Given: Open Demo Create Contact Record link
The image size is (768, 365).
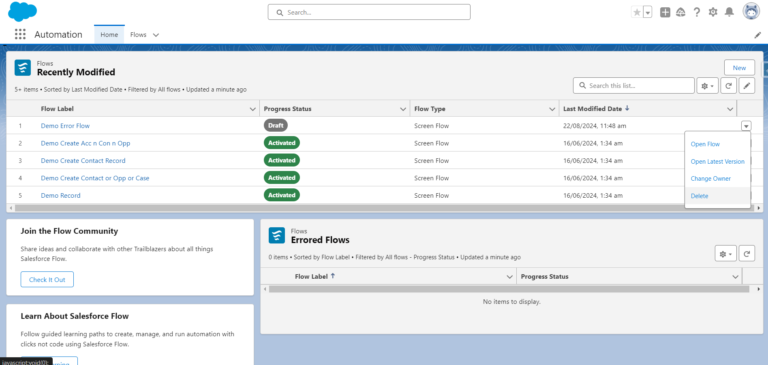Looking at the screenshot, I should click(x=83, y=161).
